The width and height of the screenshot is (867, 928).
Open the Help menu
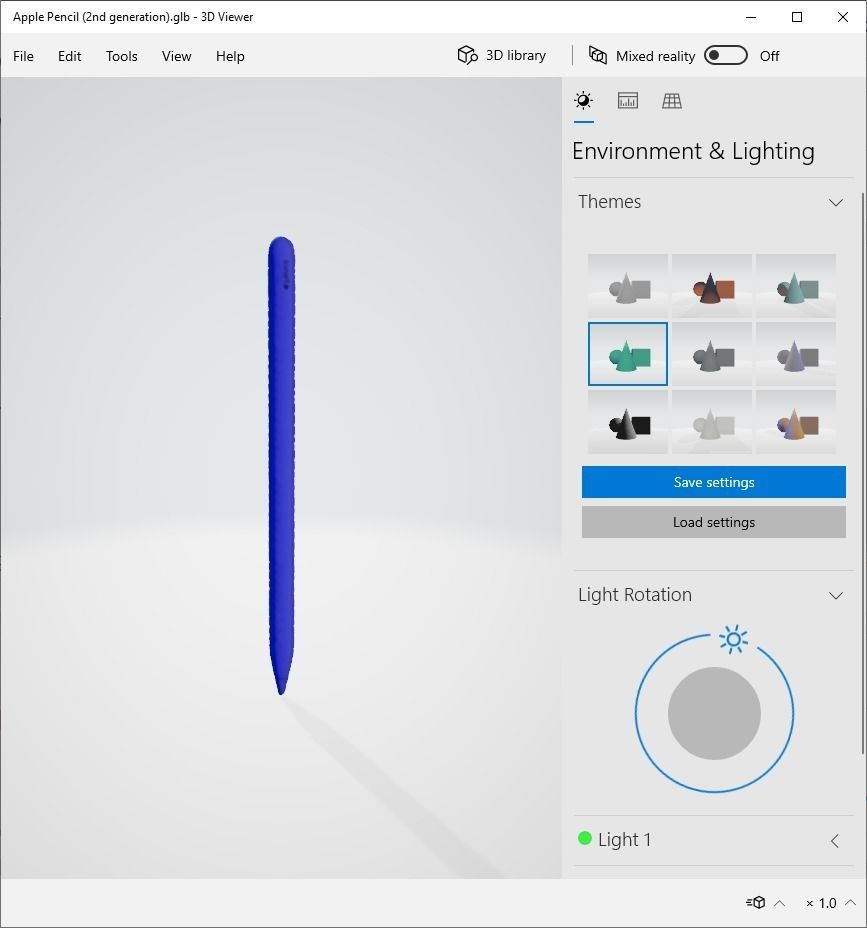click(230, 56)
